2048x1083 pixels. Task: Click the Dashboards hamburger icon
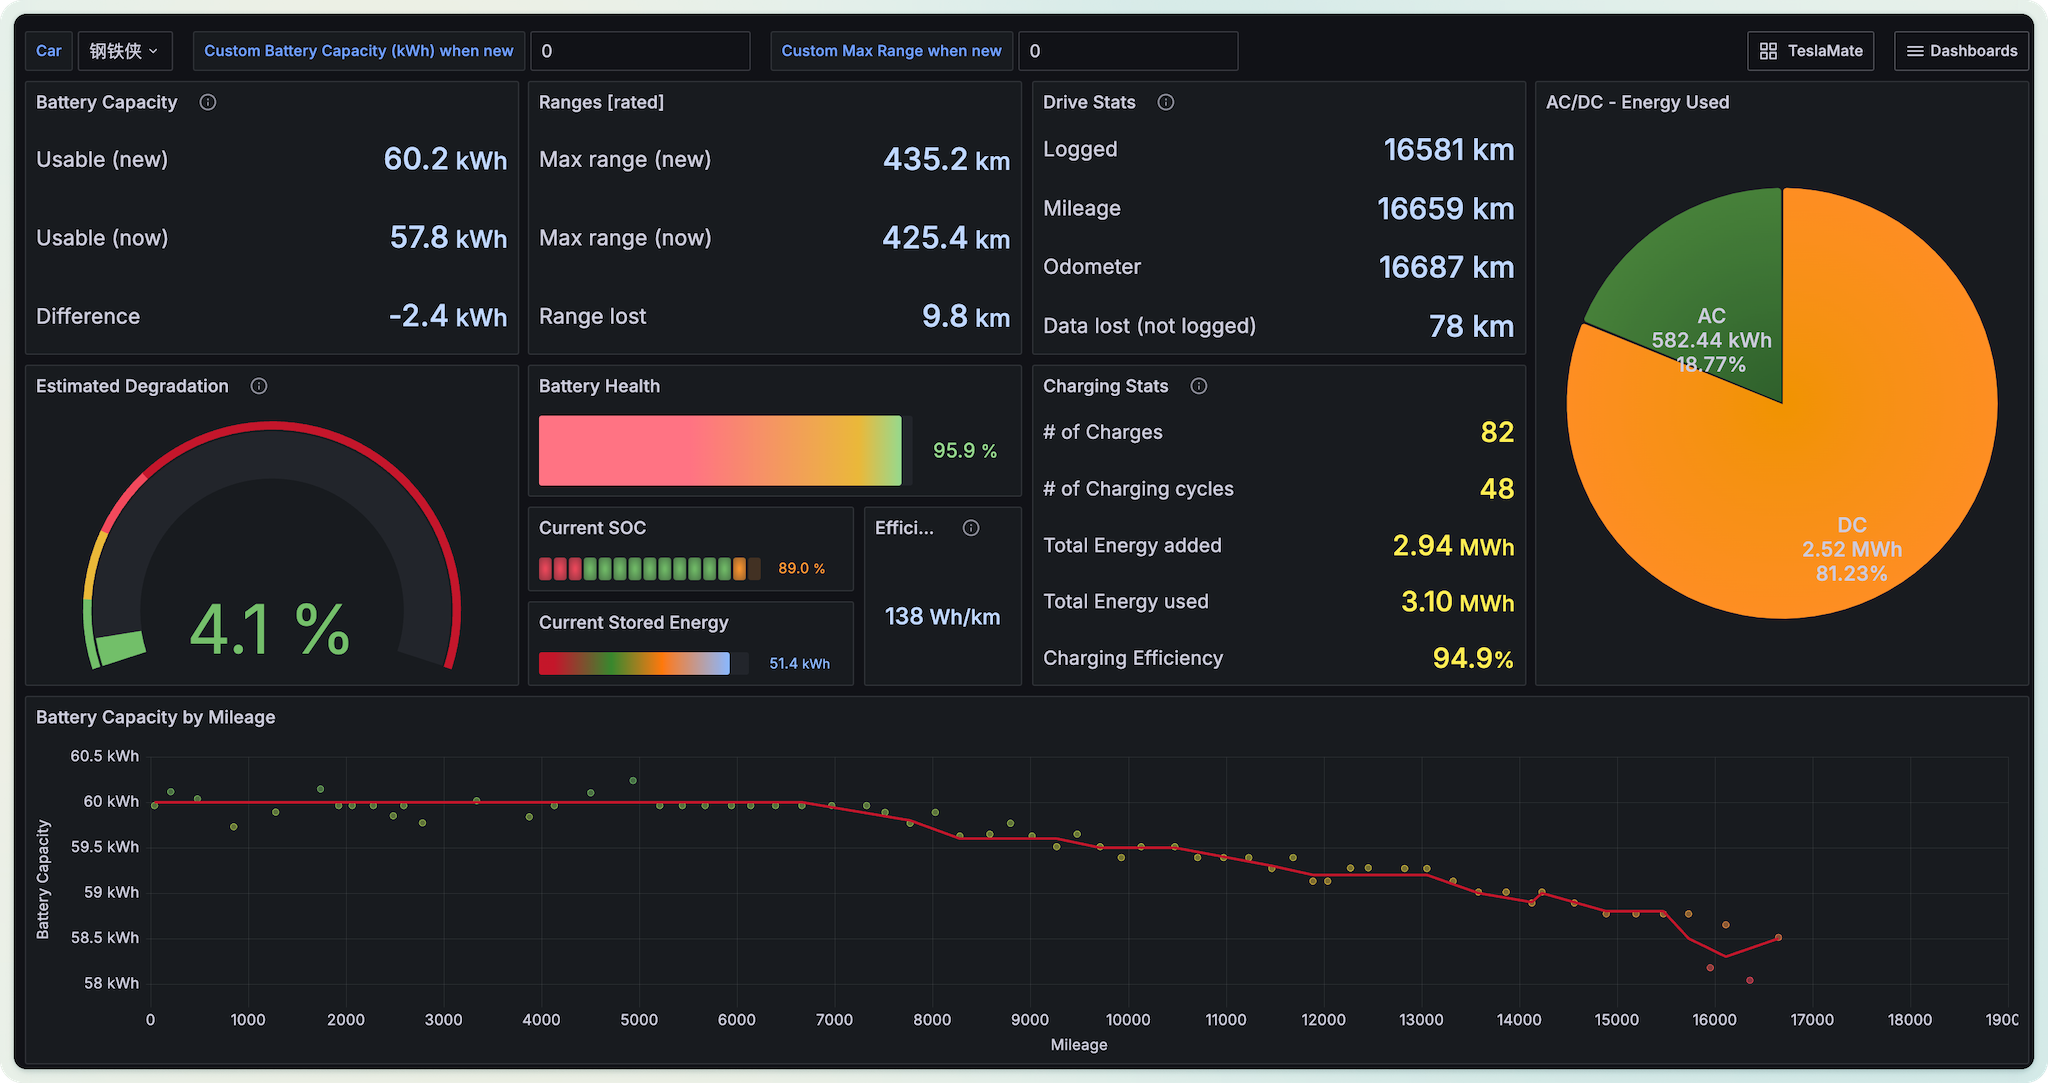pyautogui.click(x=1915, y=51)
